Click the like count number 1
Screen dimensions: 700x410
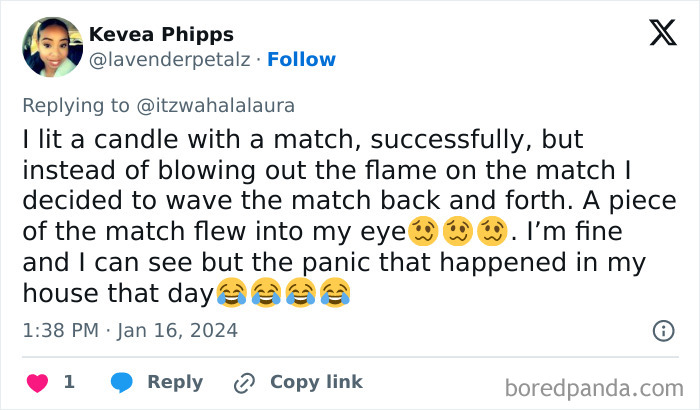pyautogui.click(x=69, y=382)
